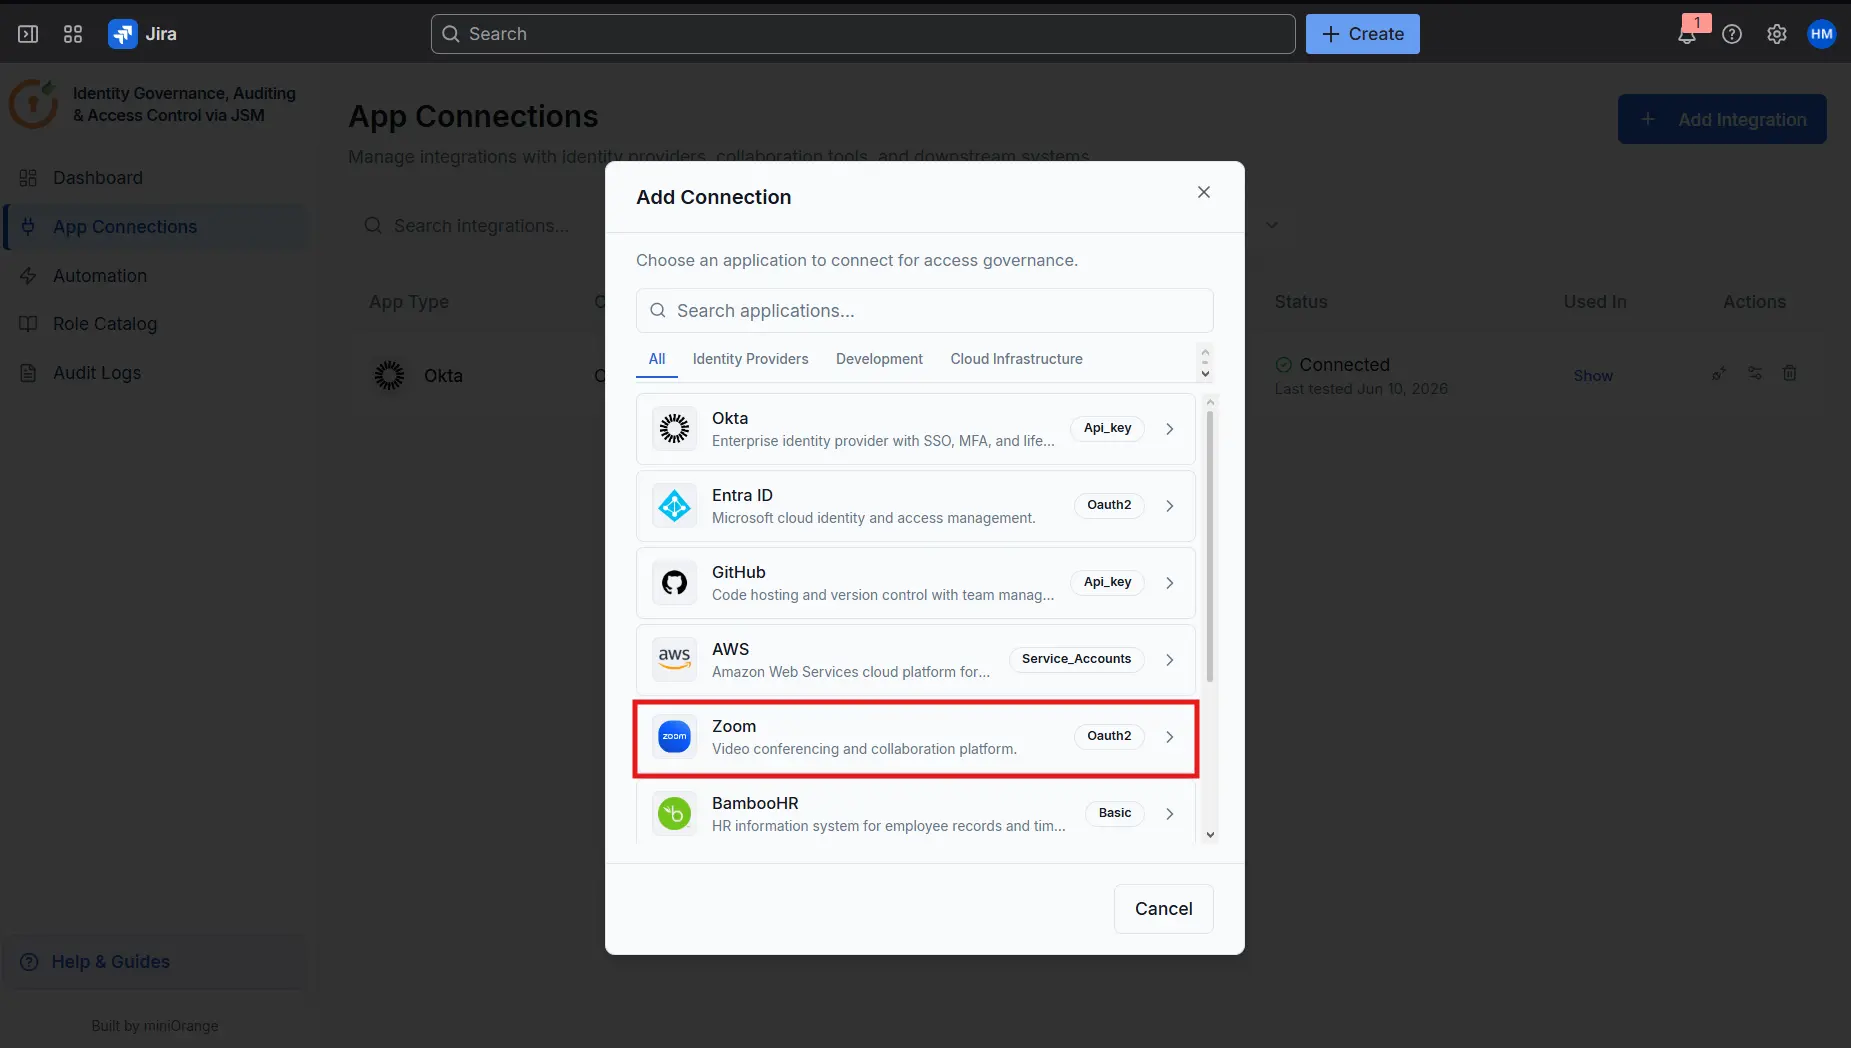
Task: Click the configure sliders icon for Okta row
Action: click(1755, 373)
